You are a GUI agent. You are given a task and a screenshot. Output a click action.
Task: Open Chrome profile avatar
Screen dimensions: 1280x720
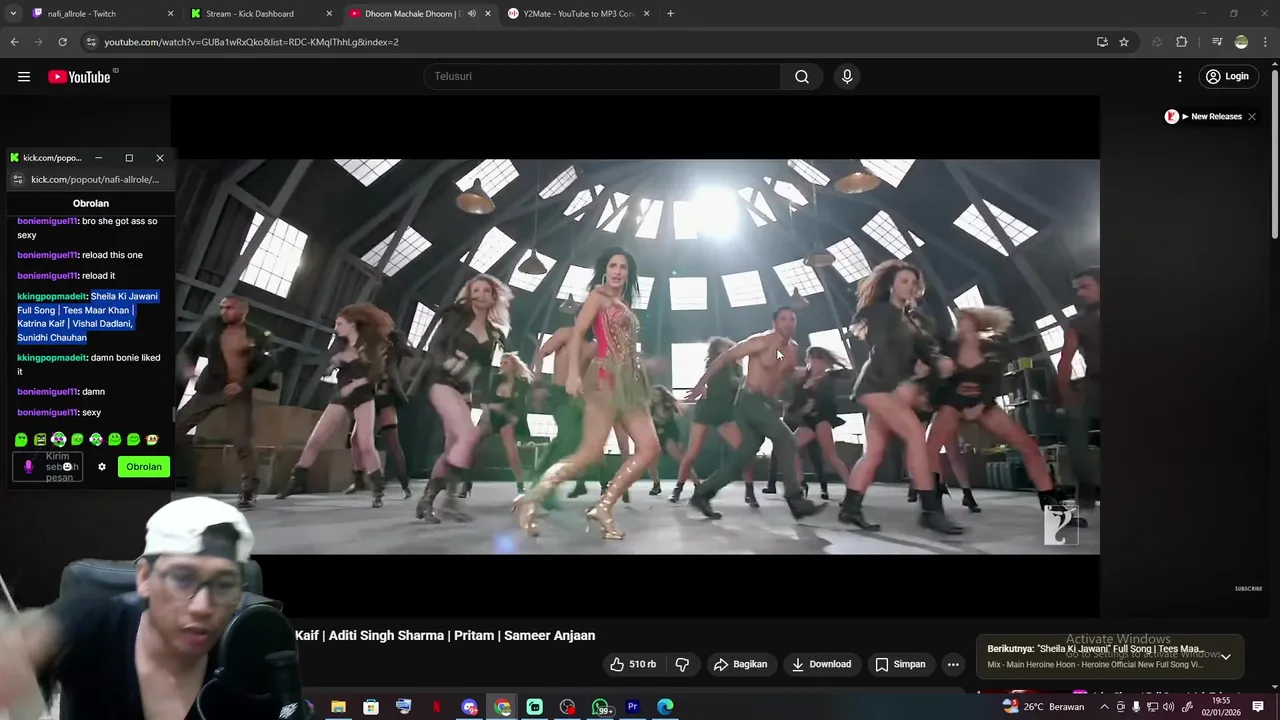point(1241,42)
